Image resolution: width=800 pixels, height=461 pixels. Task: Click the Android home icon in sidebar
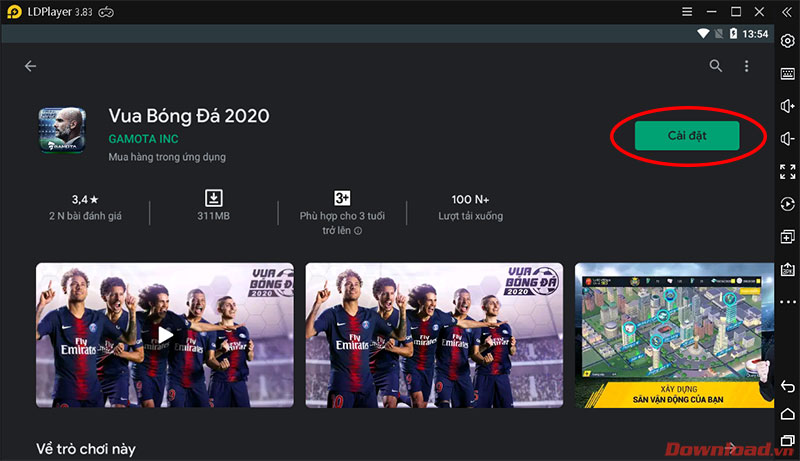click(787, 414)
